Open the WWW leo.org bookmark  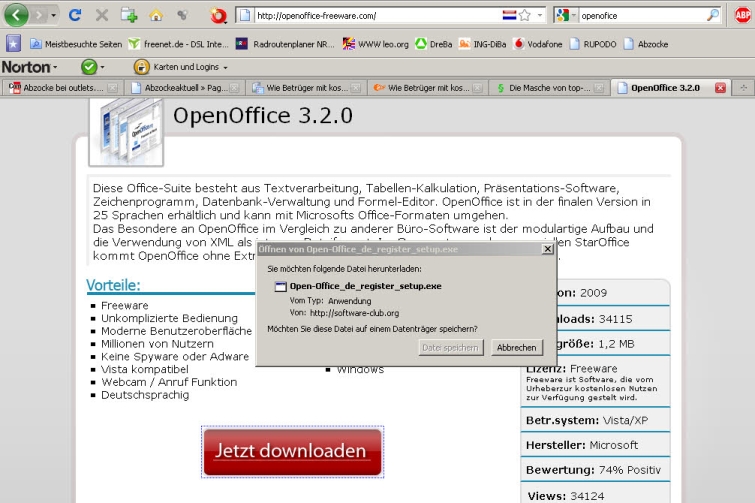point(376,44)
